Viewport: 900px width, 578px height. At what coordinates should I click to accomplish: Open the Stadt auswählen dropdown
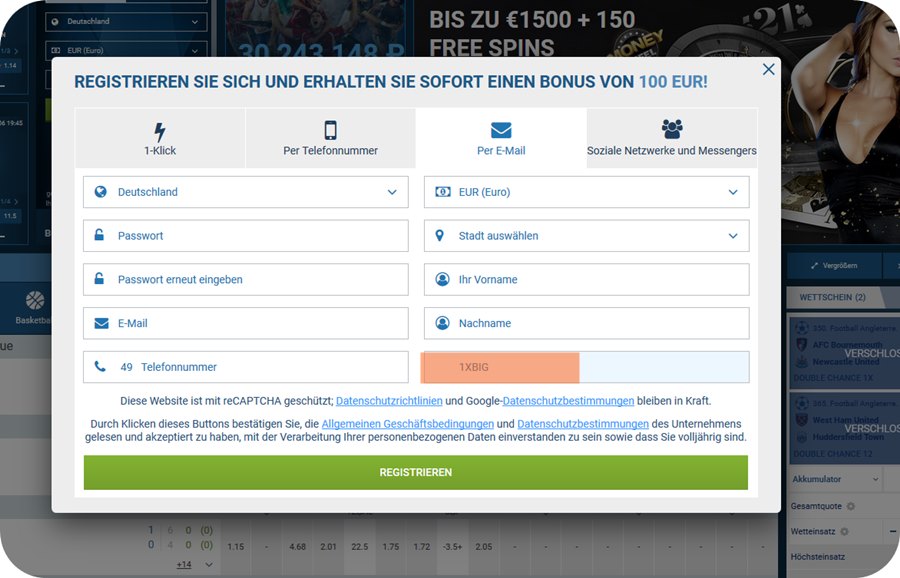[x=587, y=235]
